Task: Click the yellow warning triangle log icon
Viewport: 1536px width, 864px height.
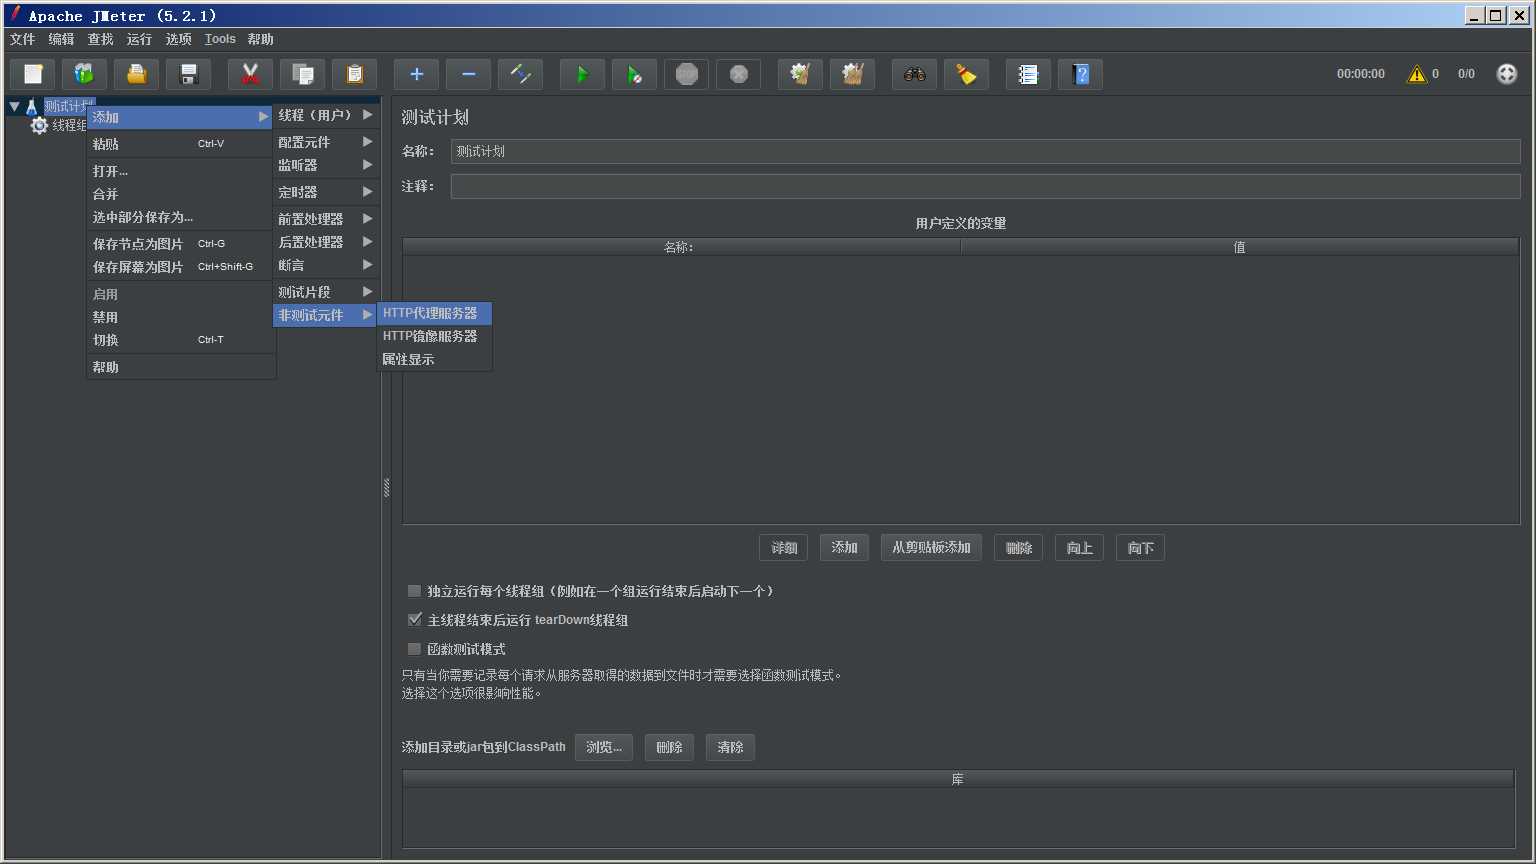Action: [x=1416, y=74]
